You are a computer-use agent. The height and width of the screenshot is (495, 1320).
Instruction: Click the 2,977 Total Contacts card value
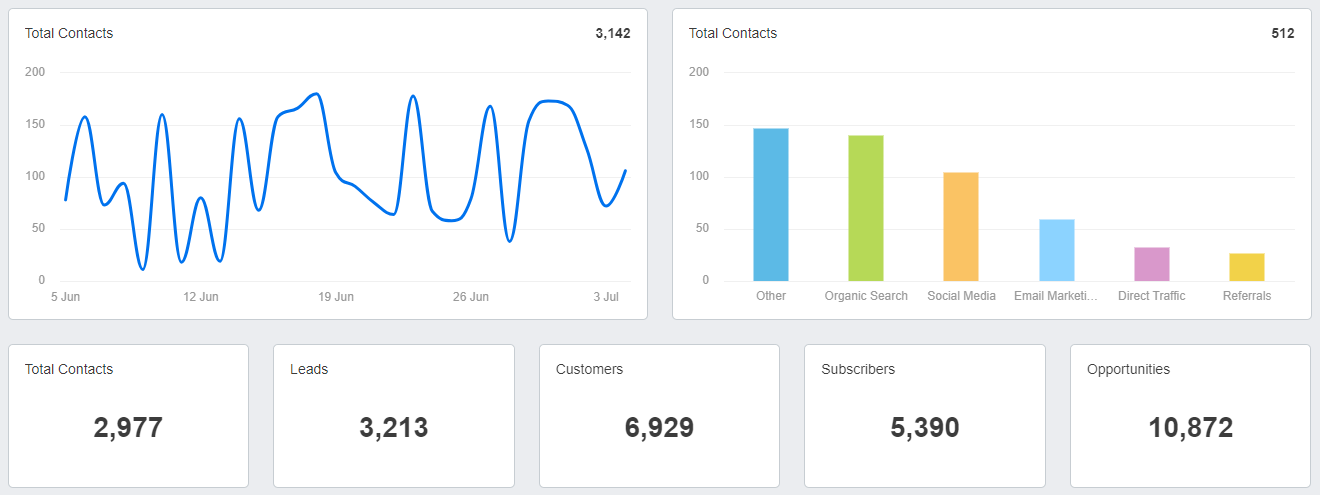click(x=128, y=428)
